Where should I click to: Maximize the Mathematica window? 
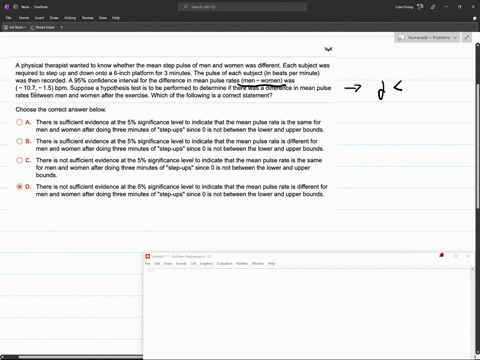click(x=455, y=256)
